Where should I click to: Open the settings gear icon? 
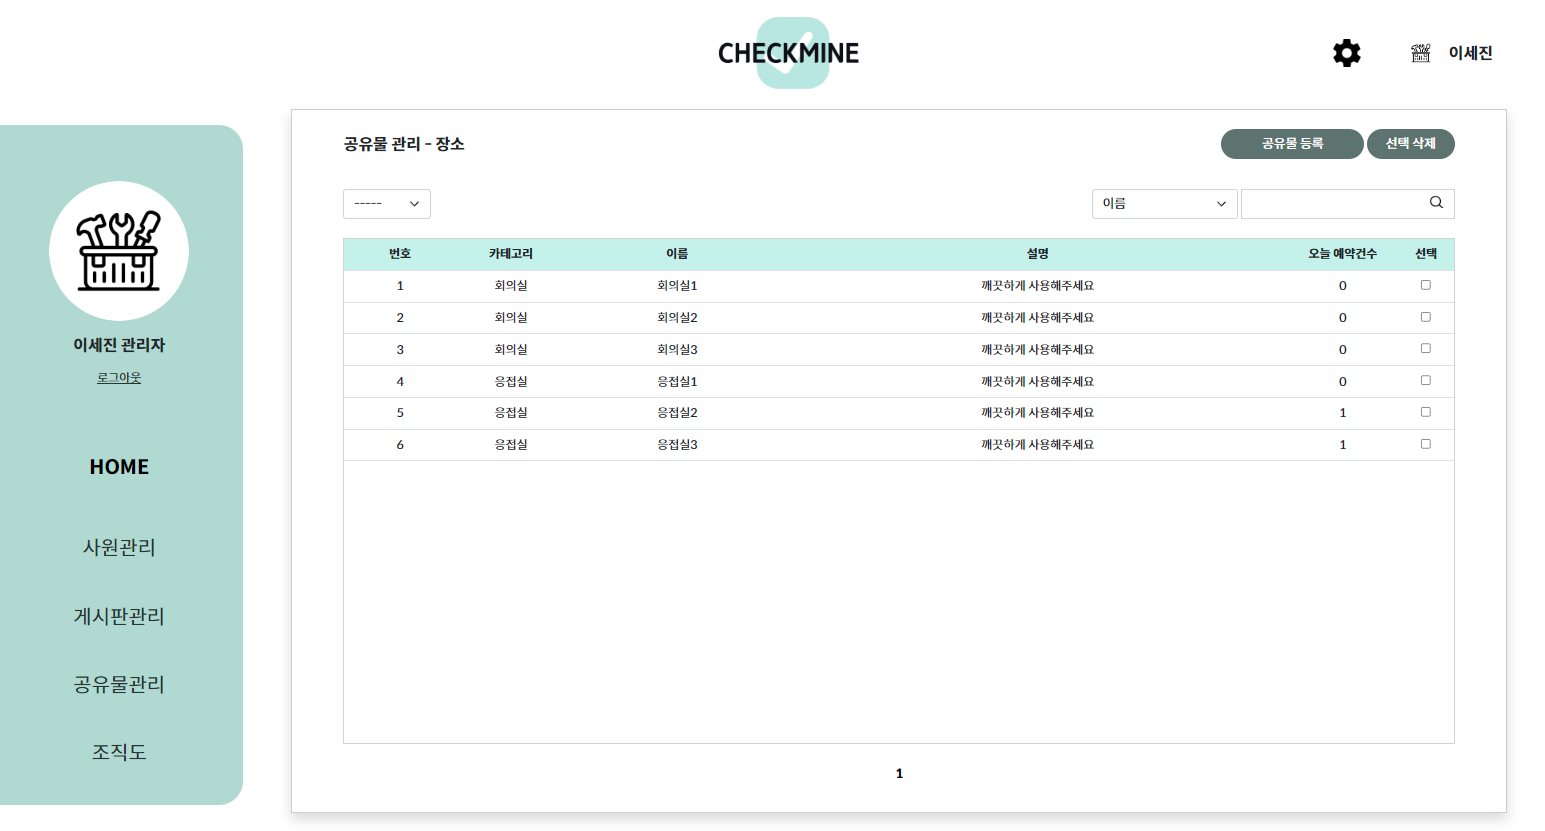(1346, 53)
